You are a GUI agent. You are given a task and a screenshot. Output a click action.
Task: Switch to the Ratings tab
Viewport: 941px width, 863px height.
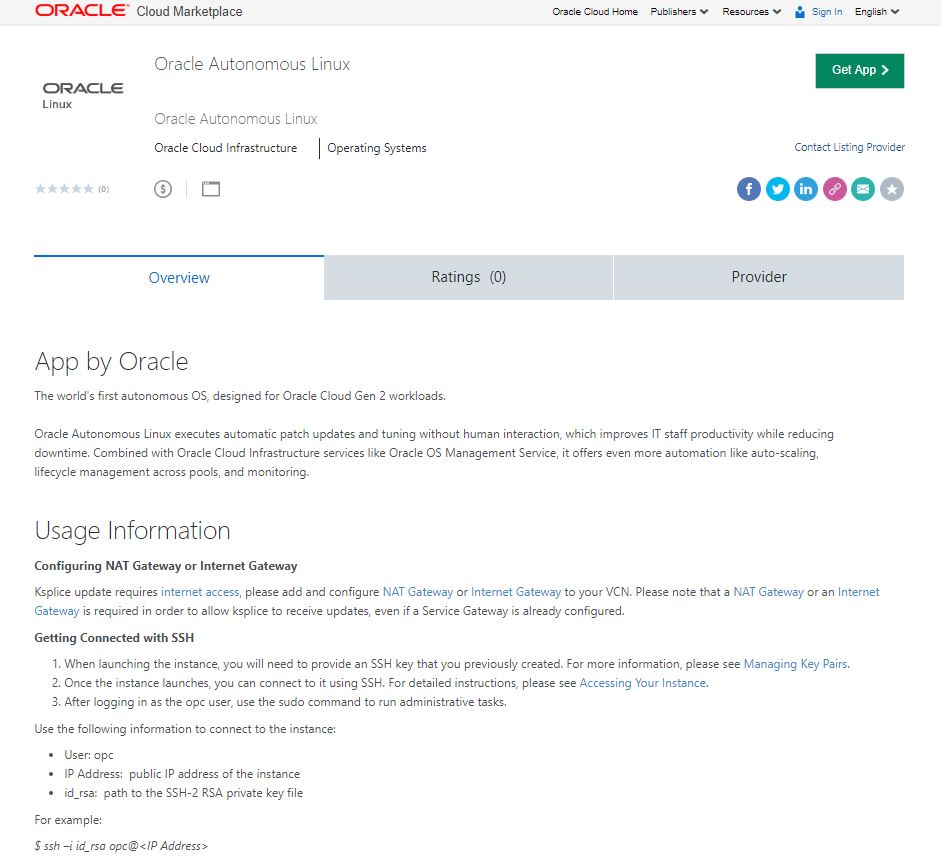pos(467,277)
